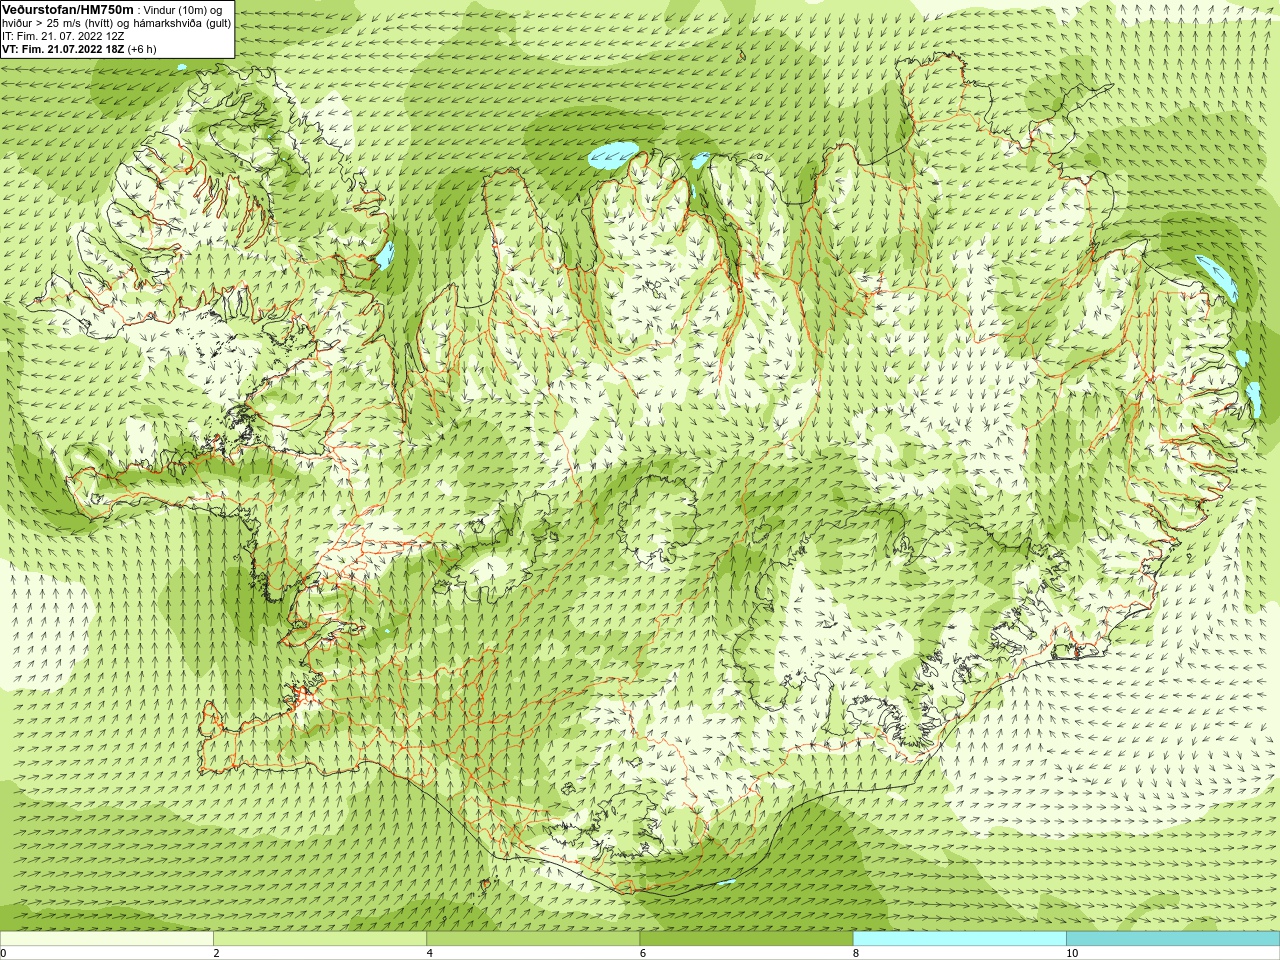This screenshot has width=1280, height=960.
Task: Click the 'IT: Fim. 21. 07. 2022 12Z' line
Action: pyautogui.click(x=63, y=36)
